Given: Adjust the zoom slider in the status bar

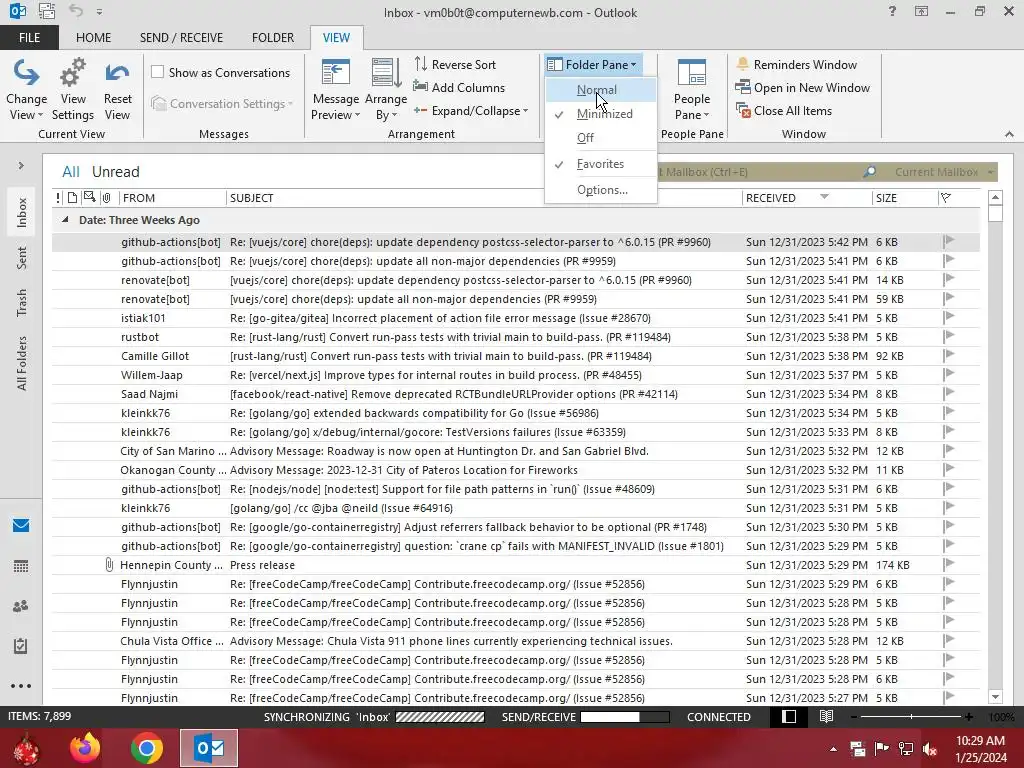Looking at the screenshot, I should (x=911, y=717).
